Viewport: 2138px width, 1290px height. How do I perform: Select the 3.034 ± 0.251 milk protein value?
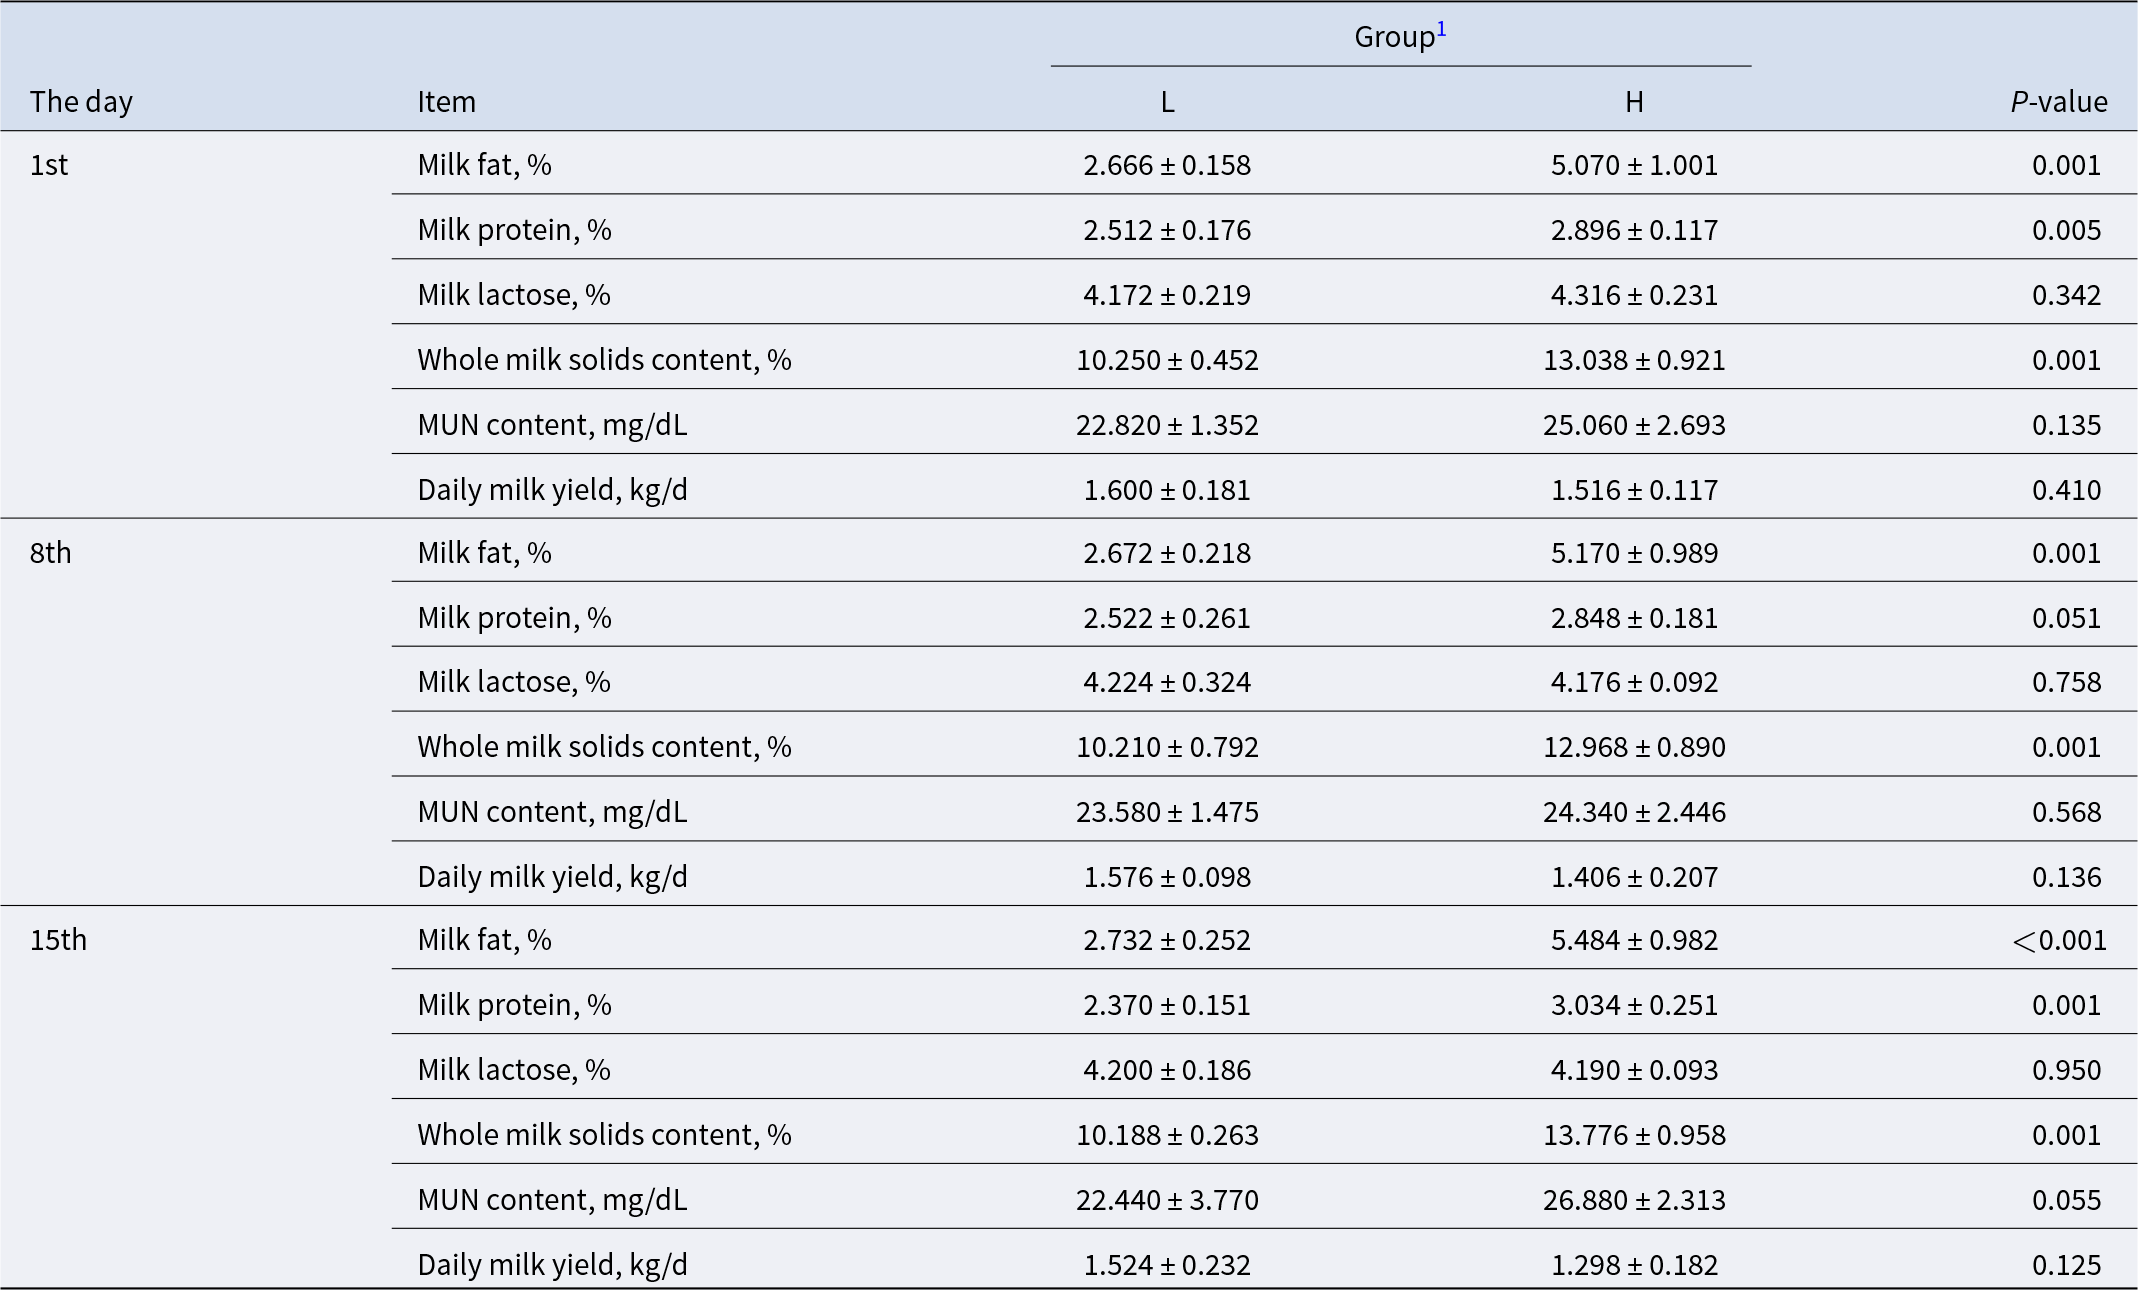click(x=1634, y=1004)
